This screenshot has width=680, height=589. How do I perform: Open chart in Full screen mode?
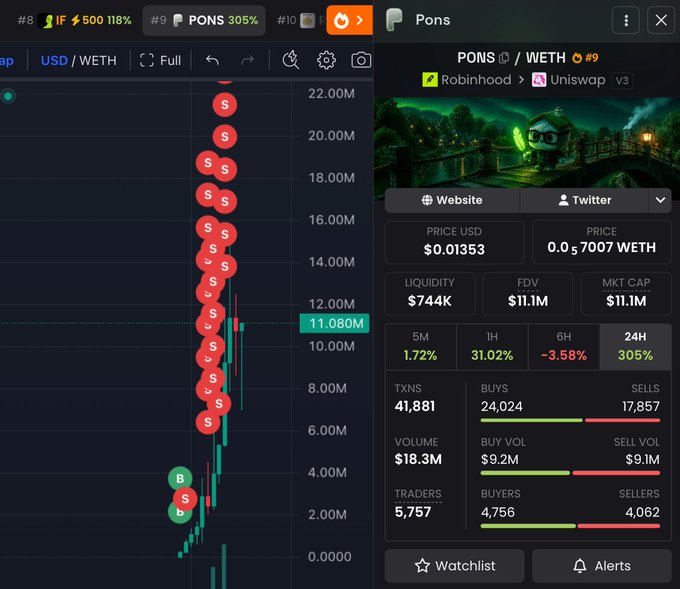(x=160, y=60)
